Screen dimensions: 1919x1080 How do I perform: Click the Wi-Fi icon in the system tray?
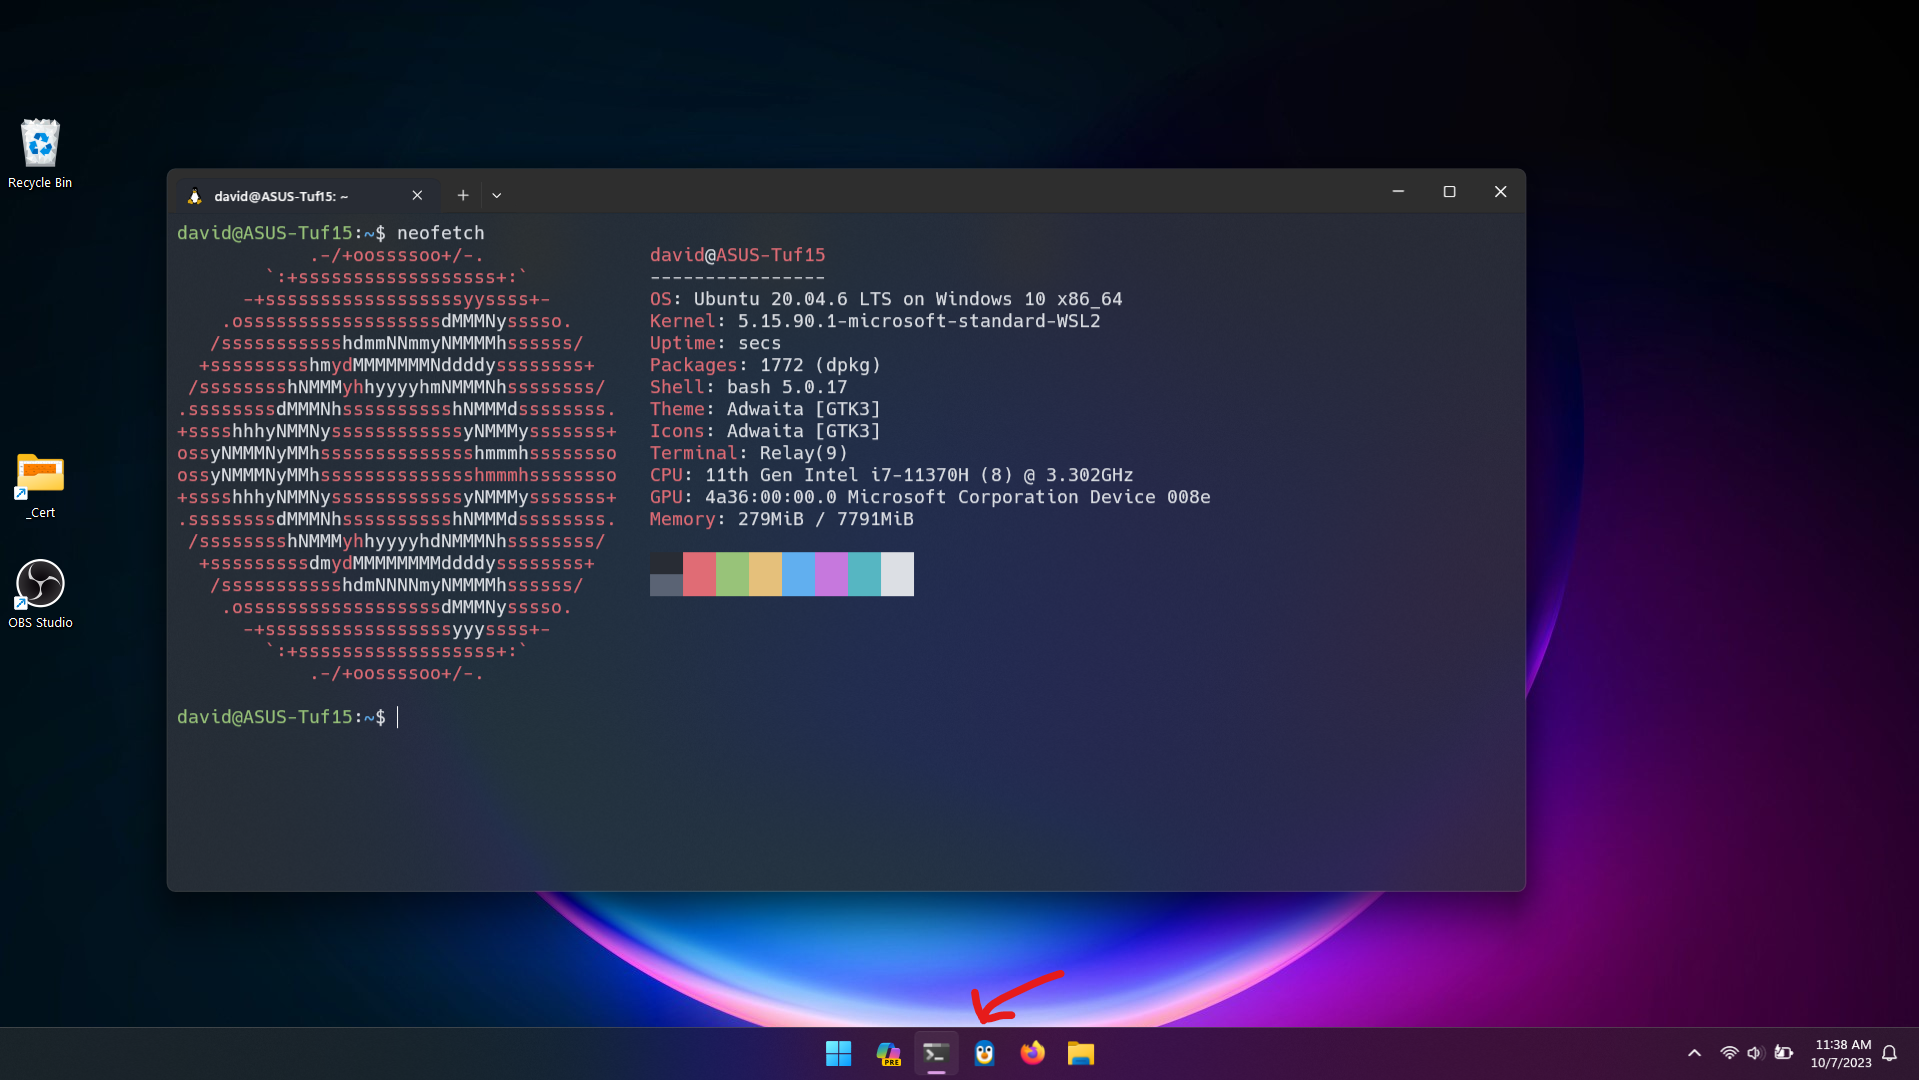point(1729,1053)
